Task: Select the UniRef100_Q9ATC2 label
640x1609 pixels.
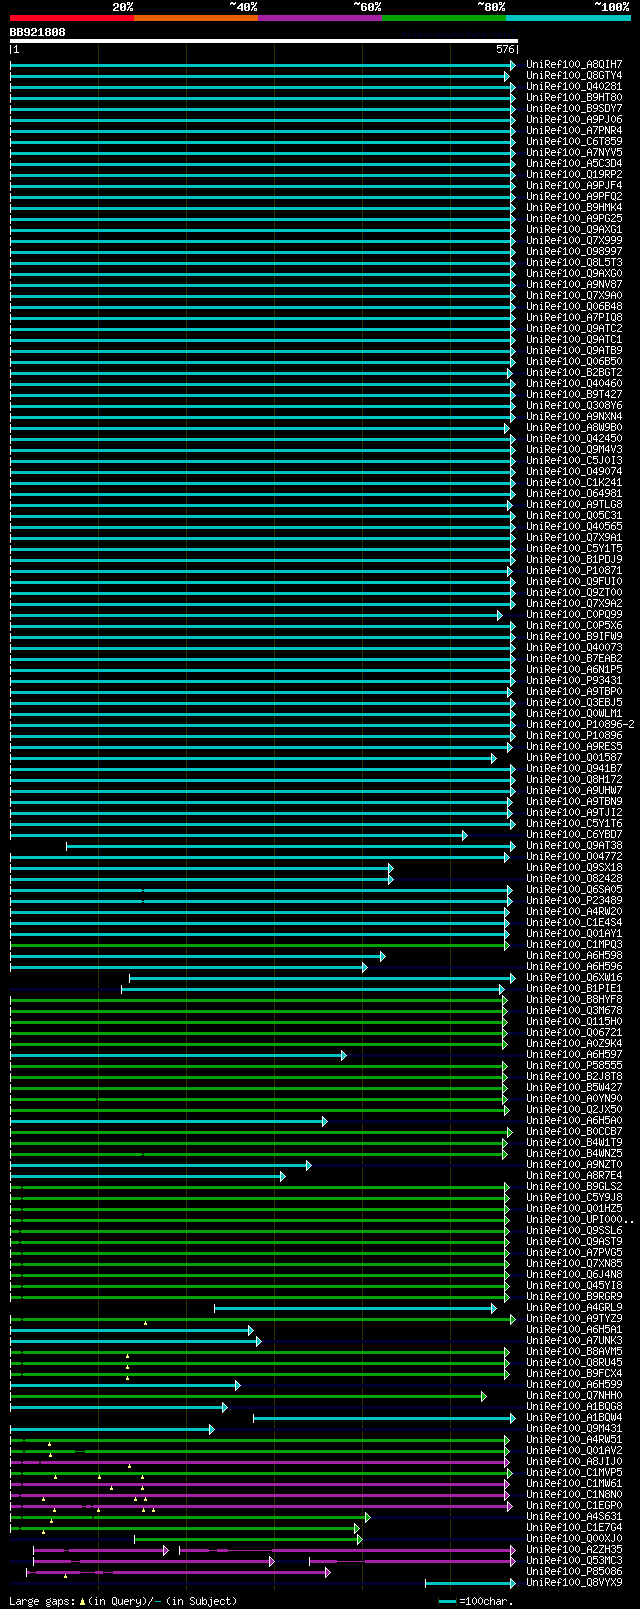Action: (x=574, y=328)
